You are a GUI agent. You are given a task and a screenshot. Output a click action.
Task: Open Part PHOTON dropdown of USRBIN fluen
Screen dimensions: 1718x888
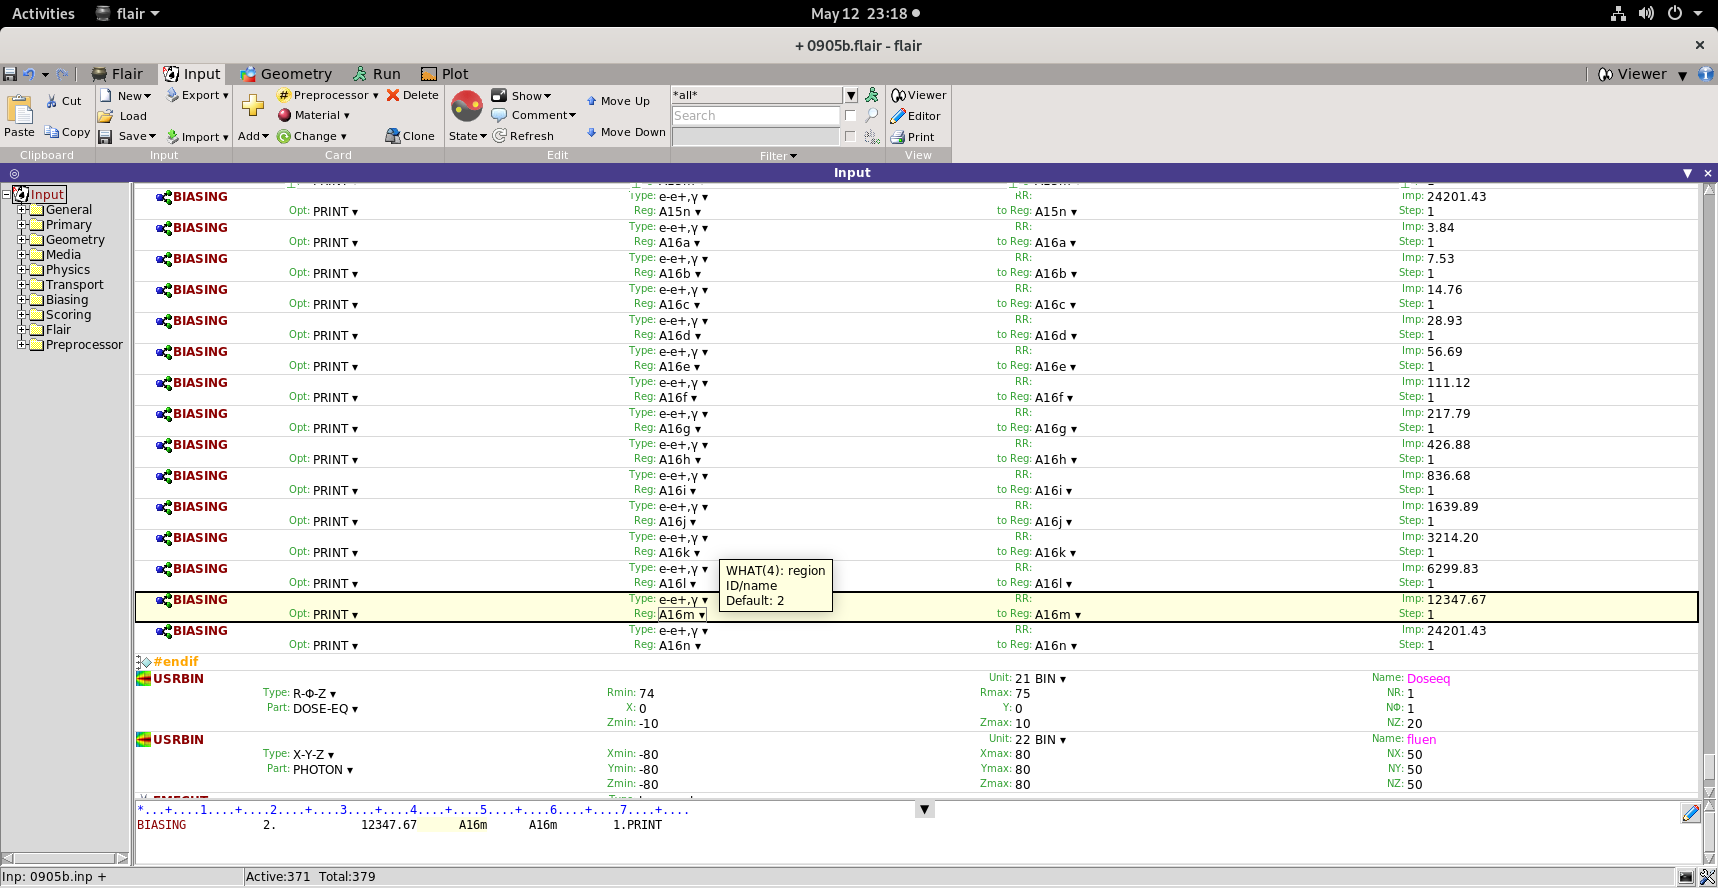click(x=323, y=770)
